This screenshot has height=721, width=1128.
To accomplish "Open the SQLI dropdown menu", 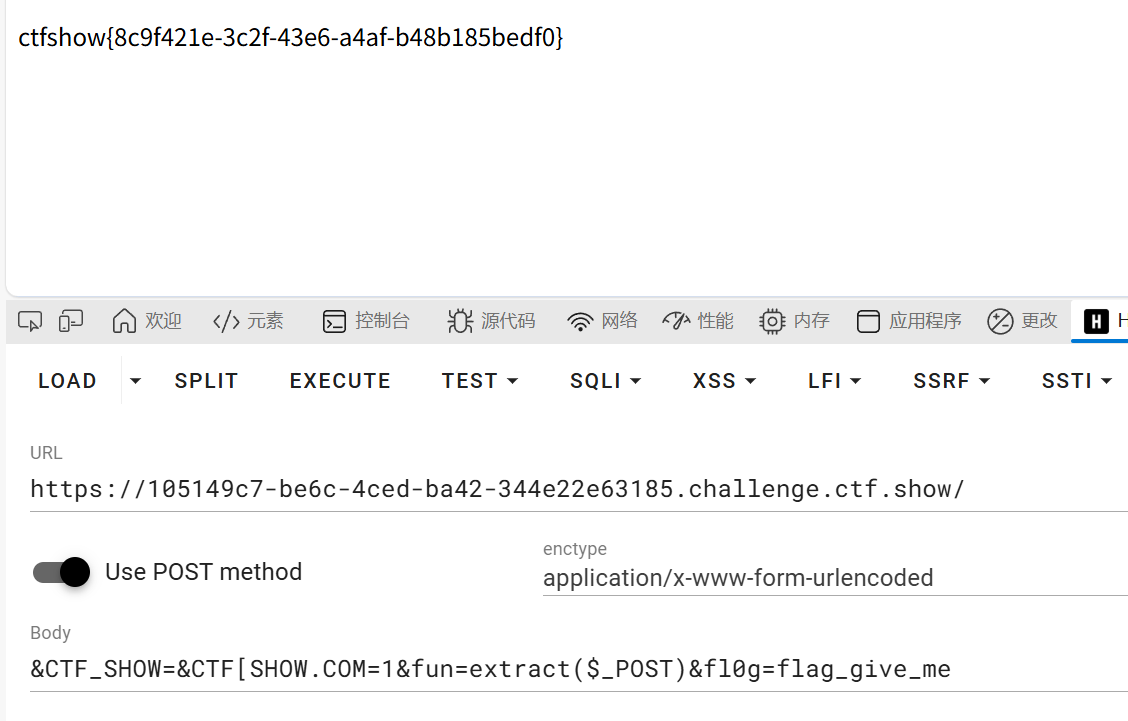I will (605, 381).
